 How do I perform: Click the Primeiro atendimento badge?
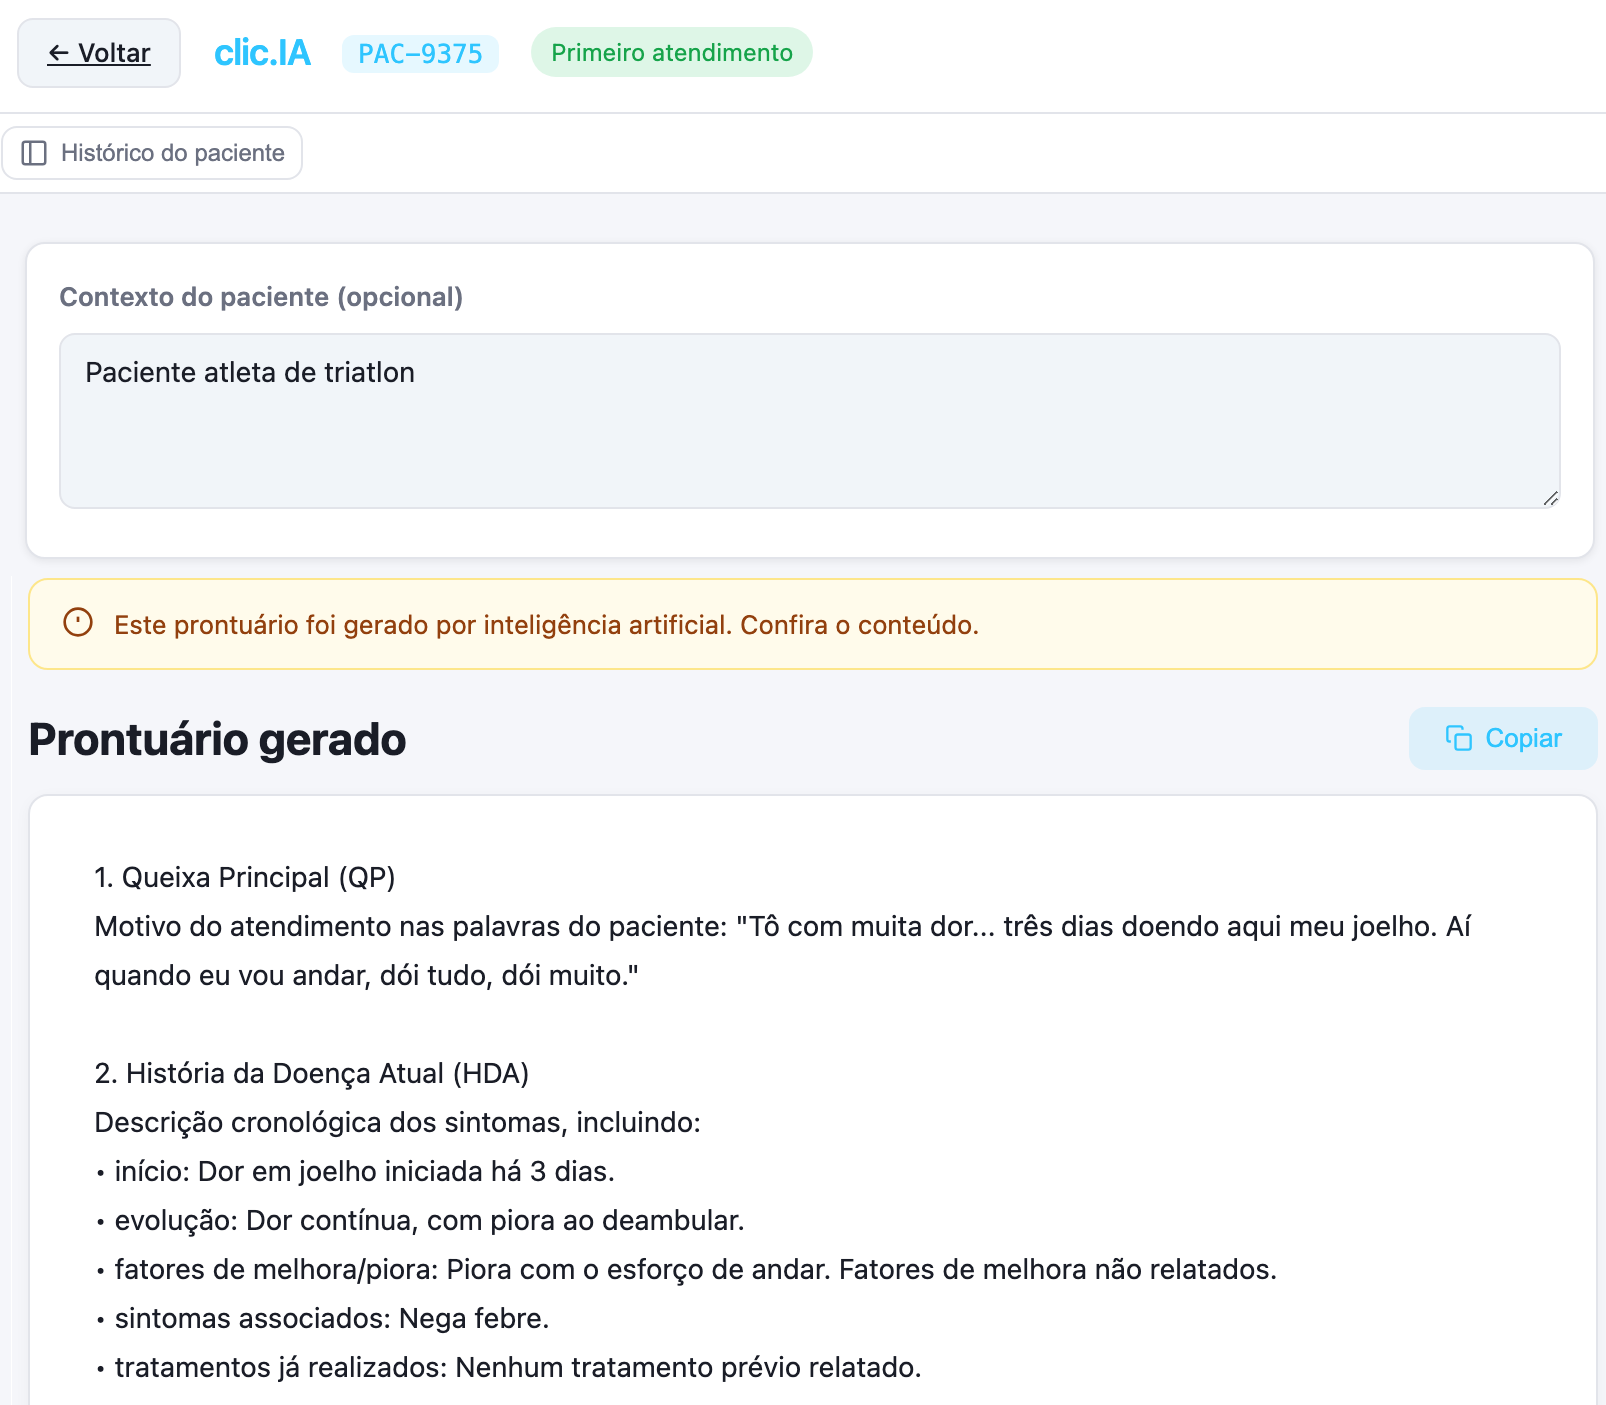(672, 52)
